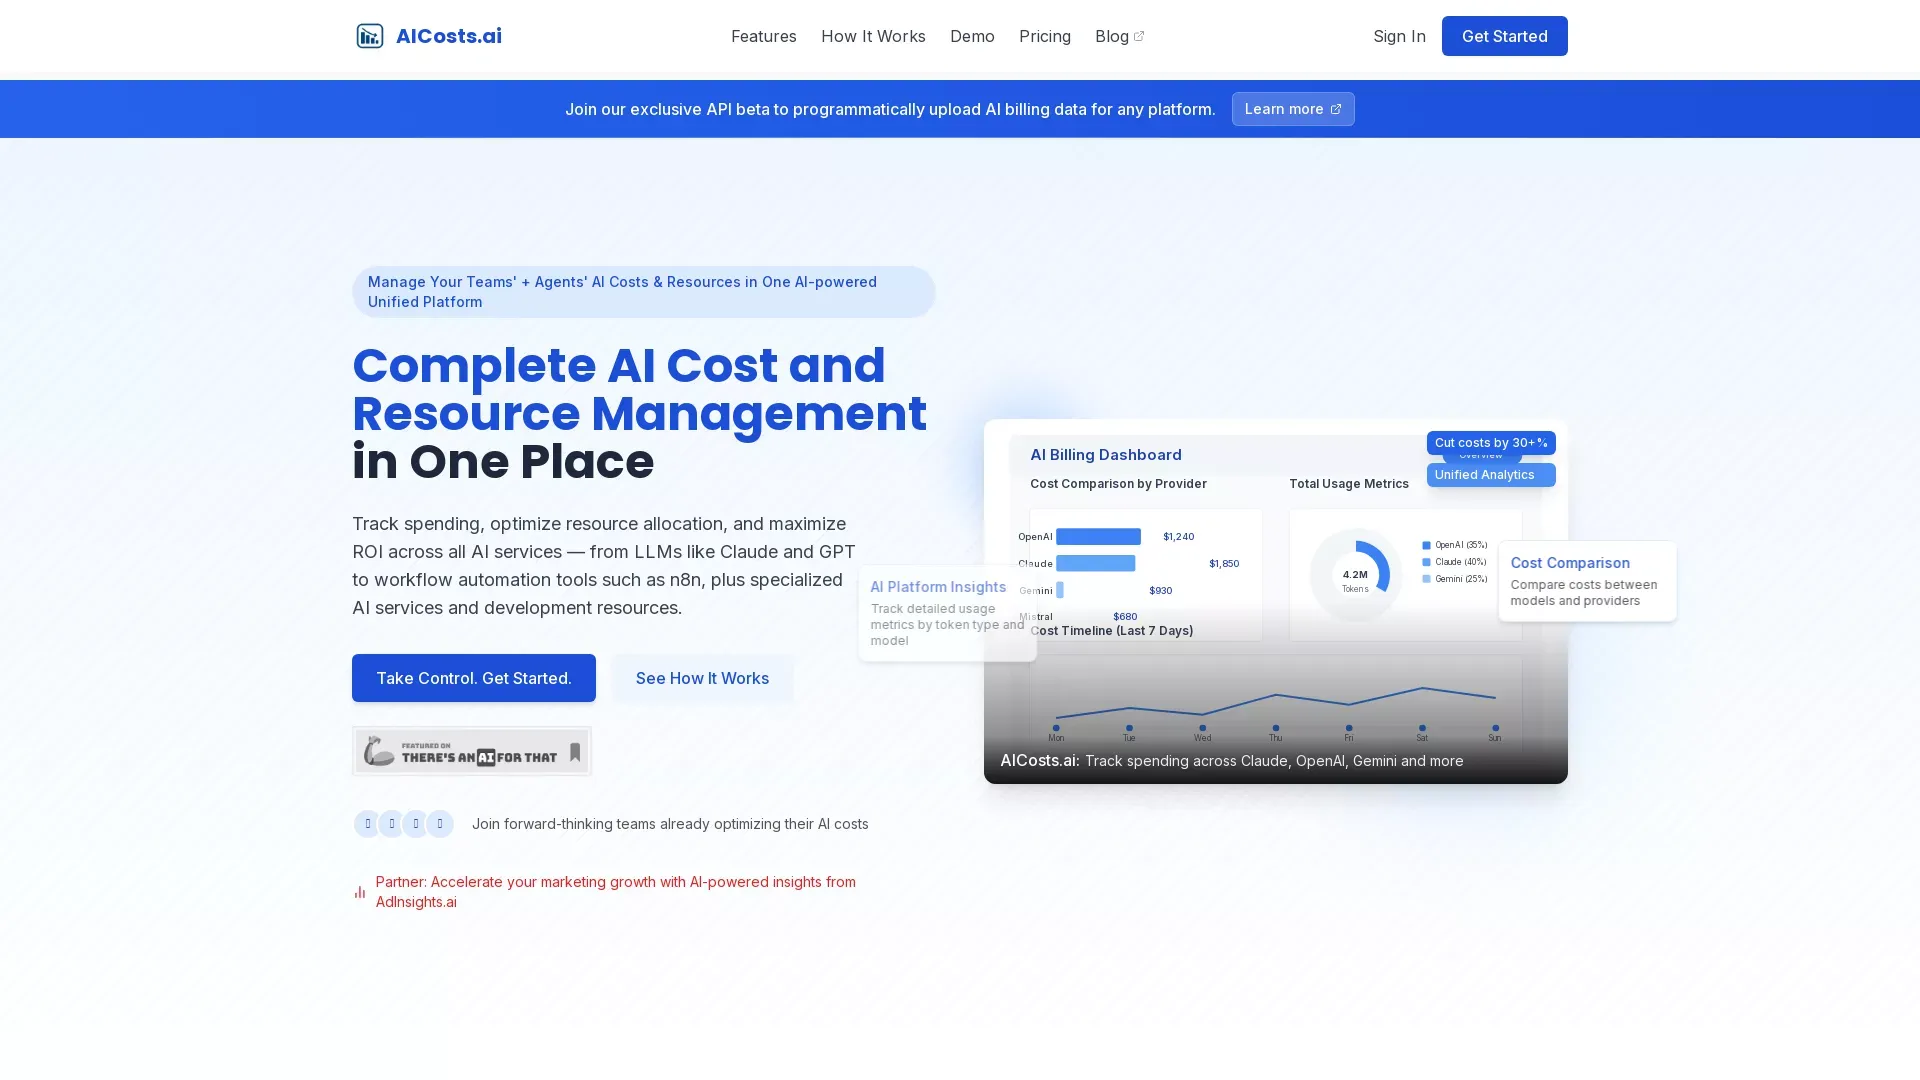This screenshot has width=1920, height=1080.
Task: Click the 4.2M Tokens donut chart
Action: [x=1355, y=575]
